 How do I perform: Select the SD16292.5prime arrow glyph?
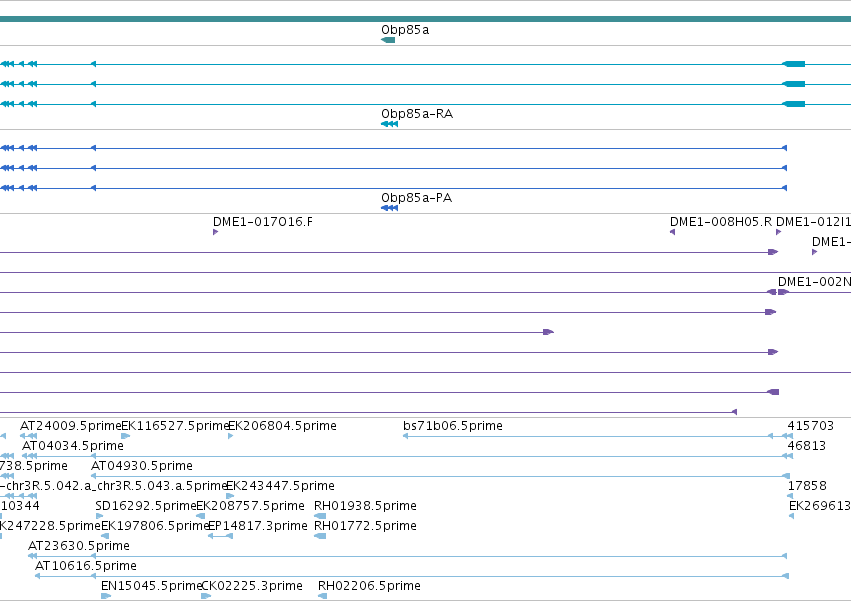point(99,516)
